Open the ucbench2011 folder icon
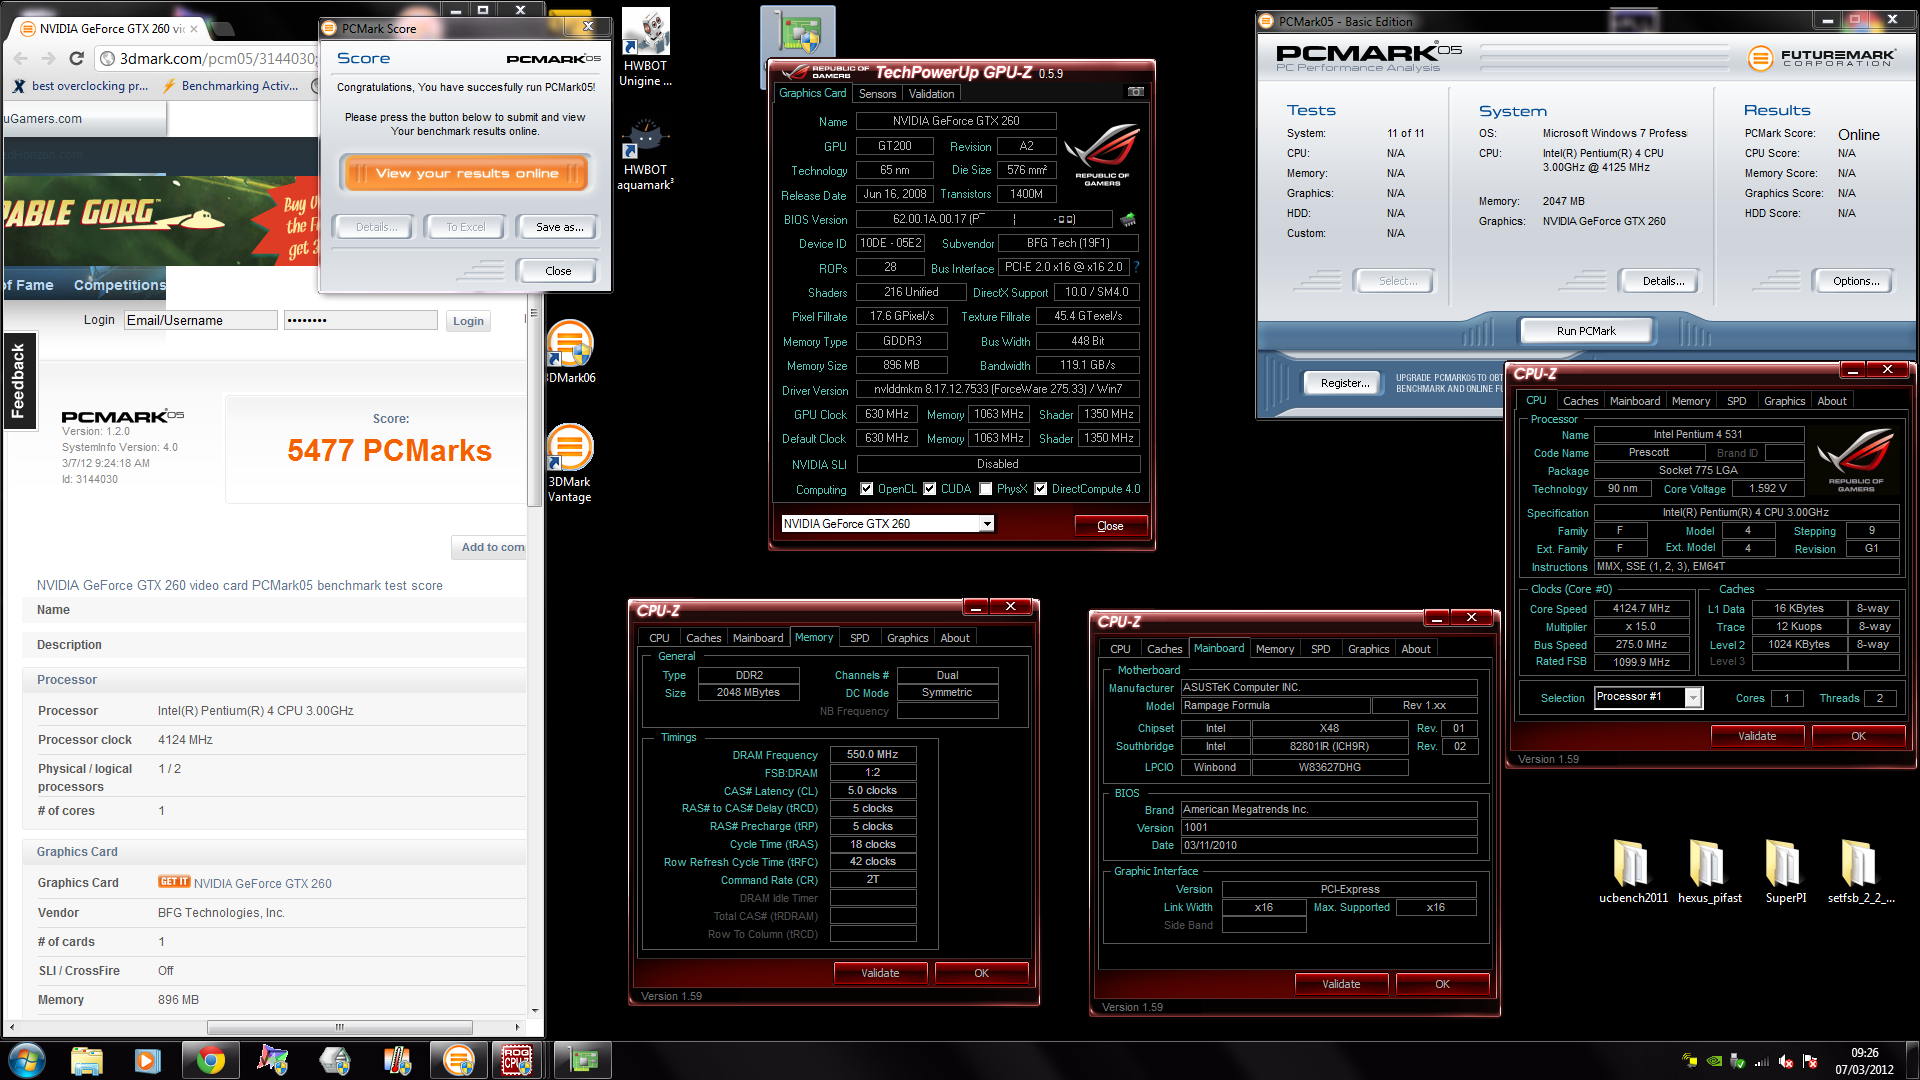This screenshot has height=1080, width=1920. click(1633, 871)
